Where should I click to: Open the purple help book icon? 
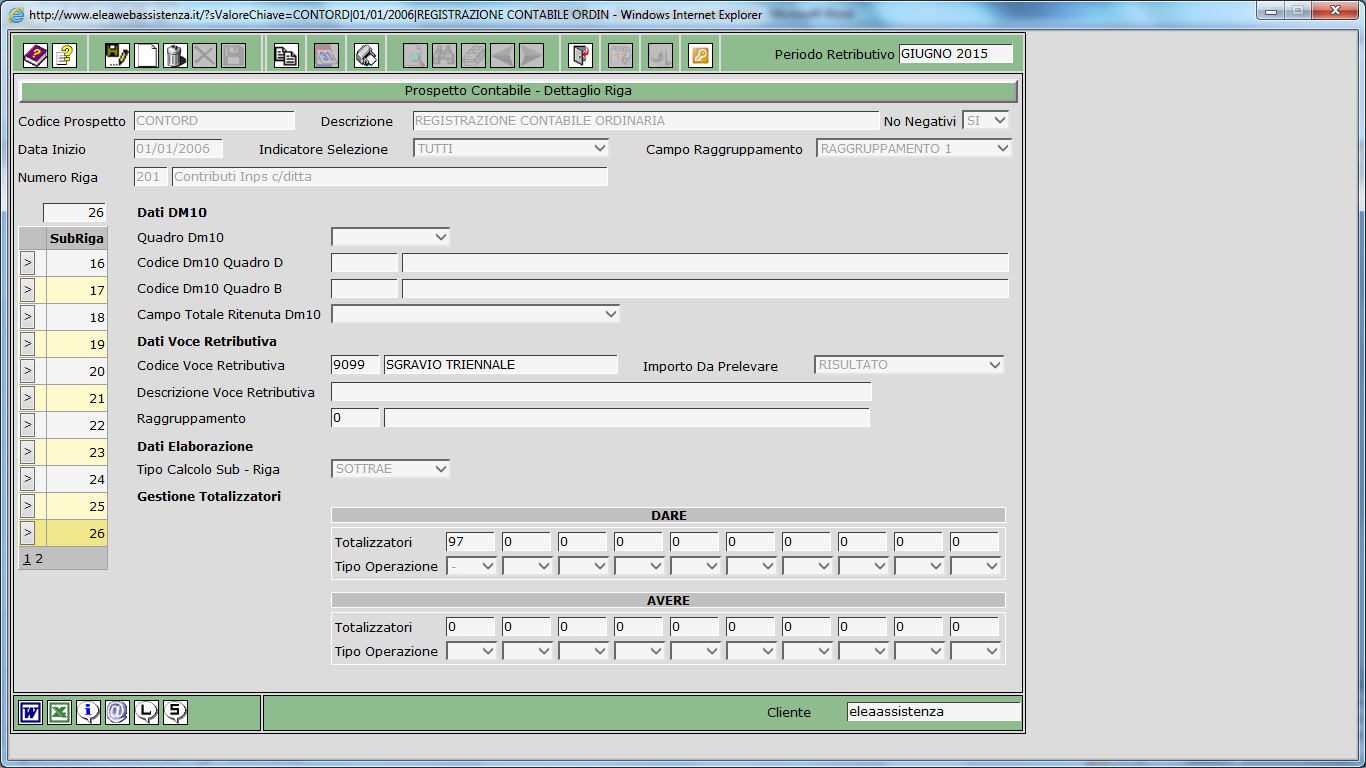pyautogui.click(x=36, y=55)
